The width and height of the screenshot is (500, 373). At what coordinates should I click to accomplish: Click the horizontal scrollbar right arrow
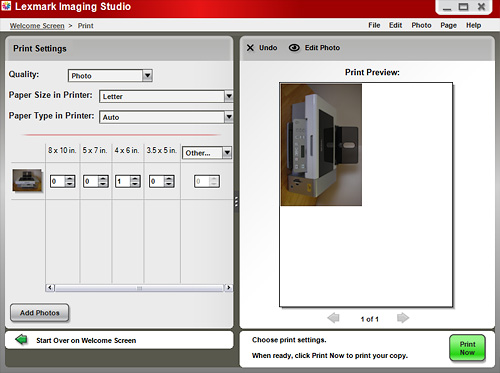[228, 287]
